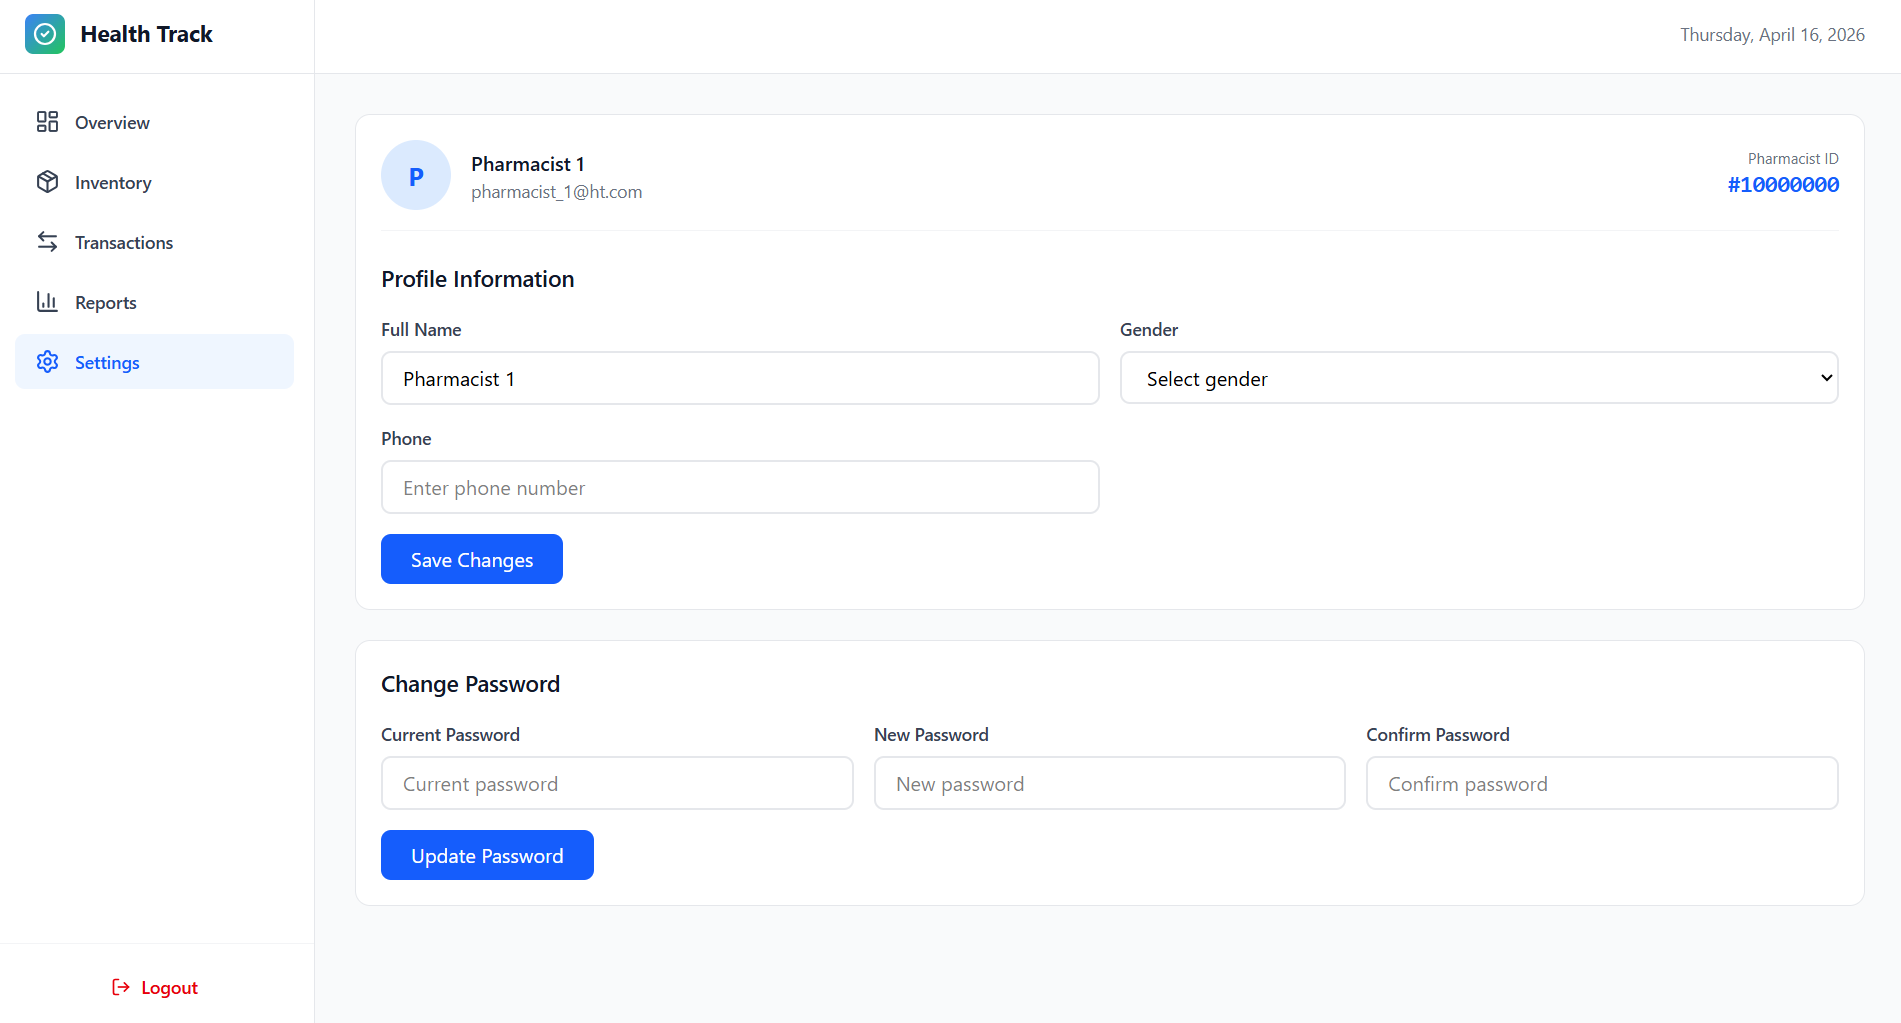Click the Settings gear icon
The width and height of the screenshot is (1901, 1023).
pyautogui.click(x=47, y=362)
